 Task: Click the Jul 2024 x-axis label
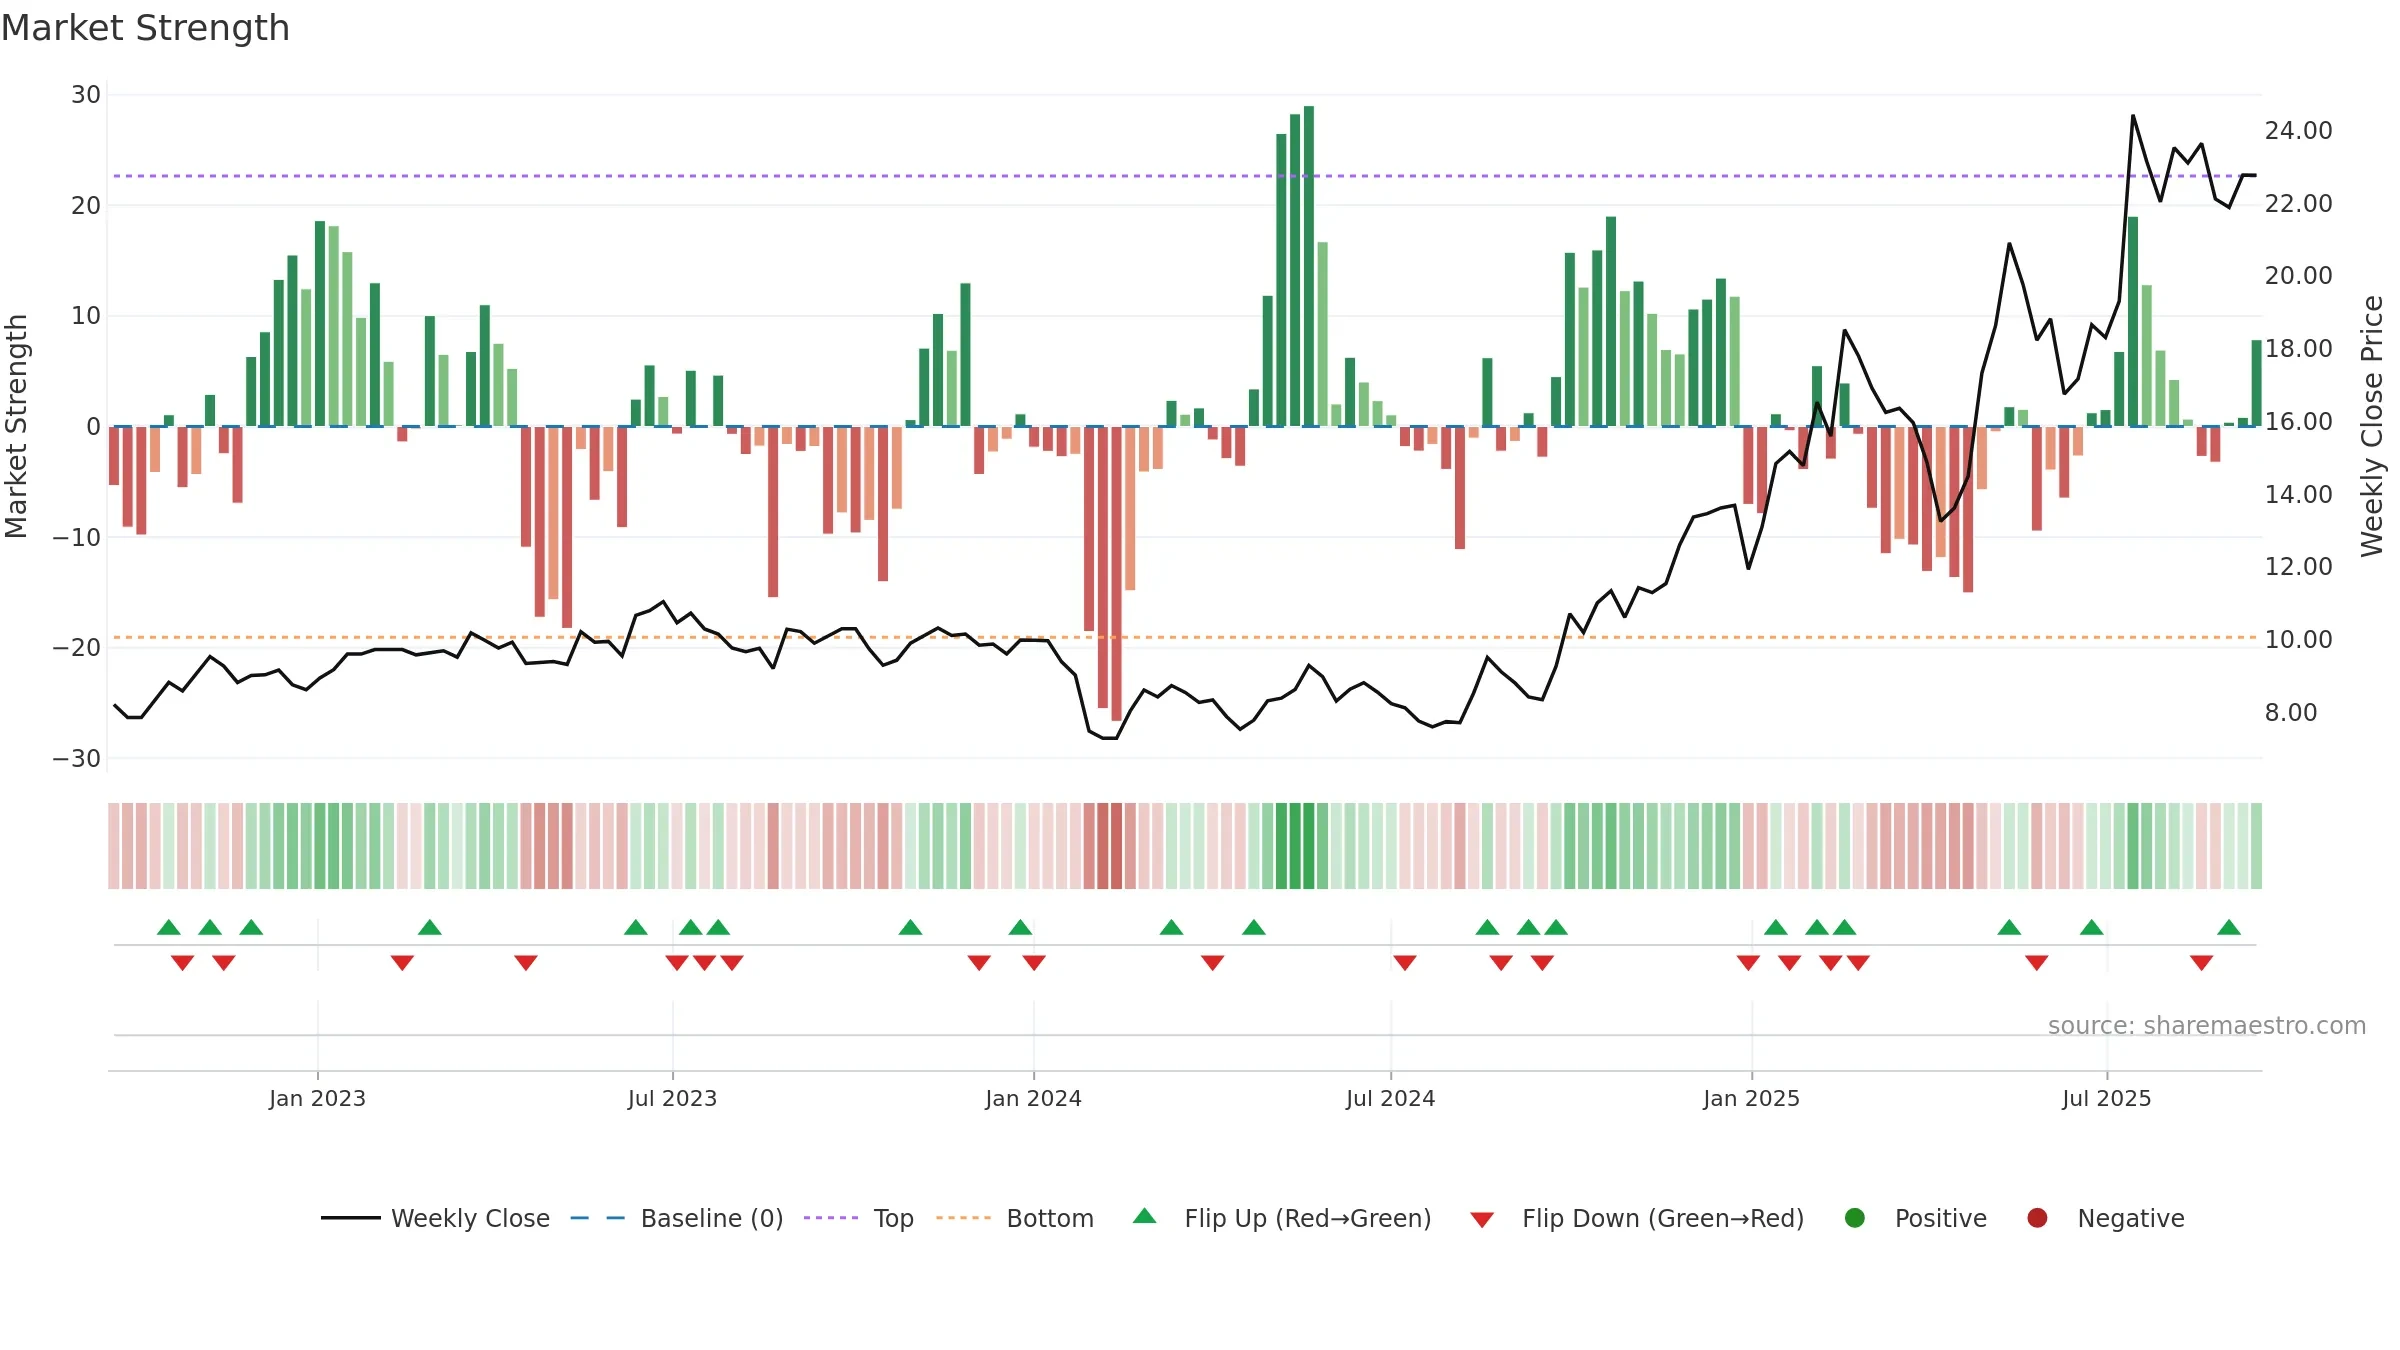click(1390, 1098)
